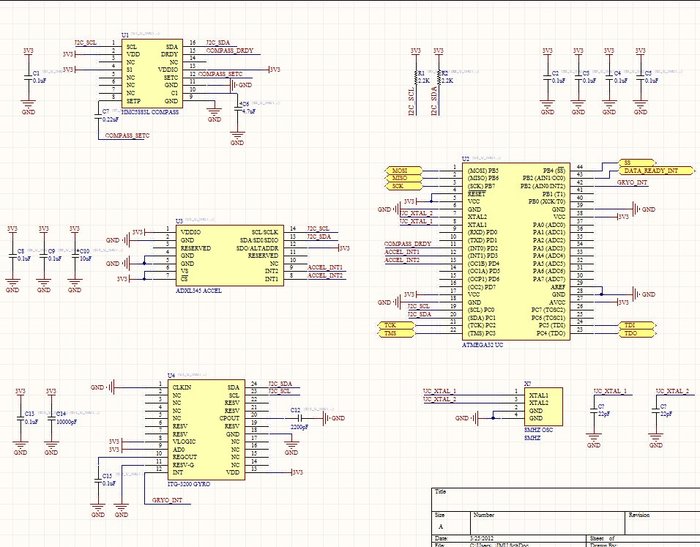This screenshot has height=547, width=700.
Task: Click the Size A cell in title block
Action: [451, 523]
